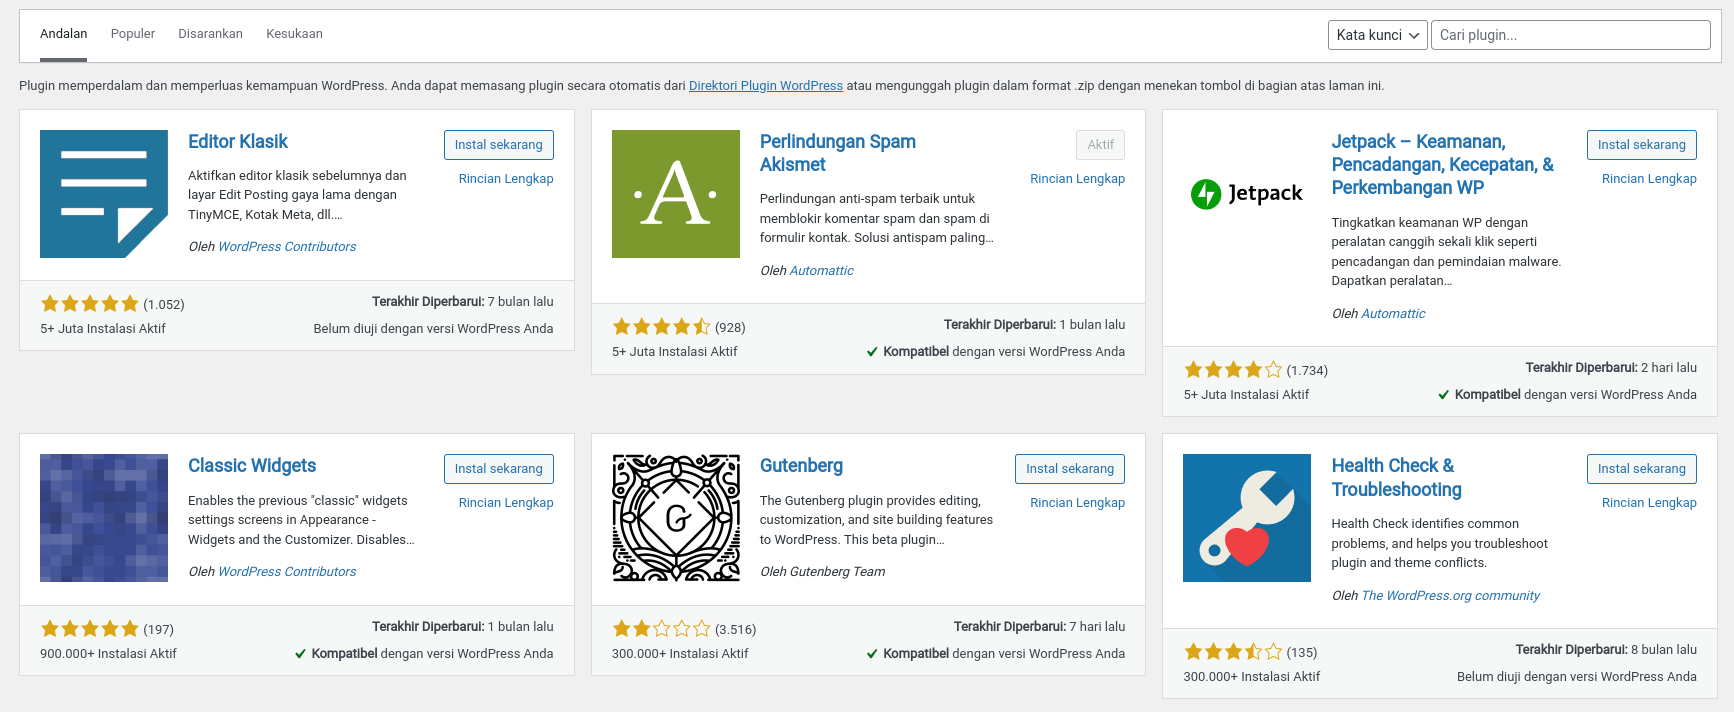Install the Gutenberg plugin
This screenshot has height=712, width=1734.
tap(1070, 469)
